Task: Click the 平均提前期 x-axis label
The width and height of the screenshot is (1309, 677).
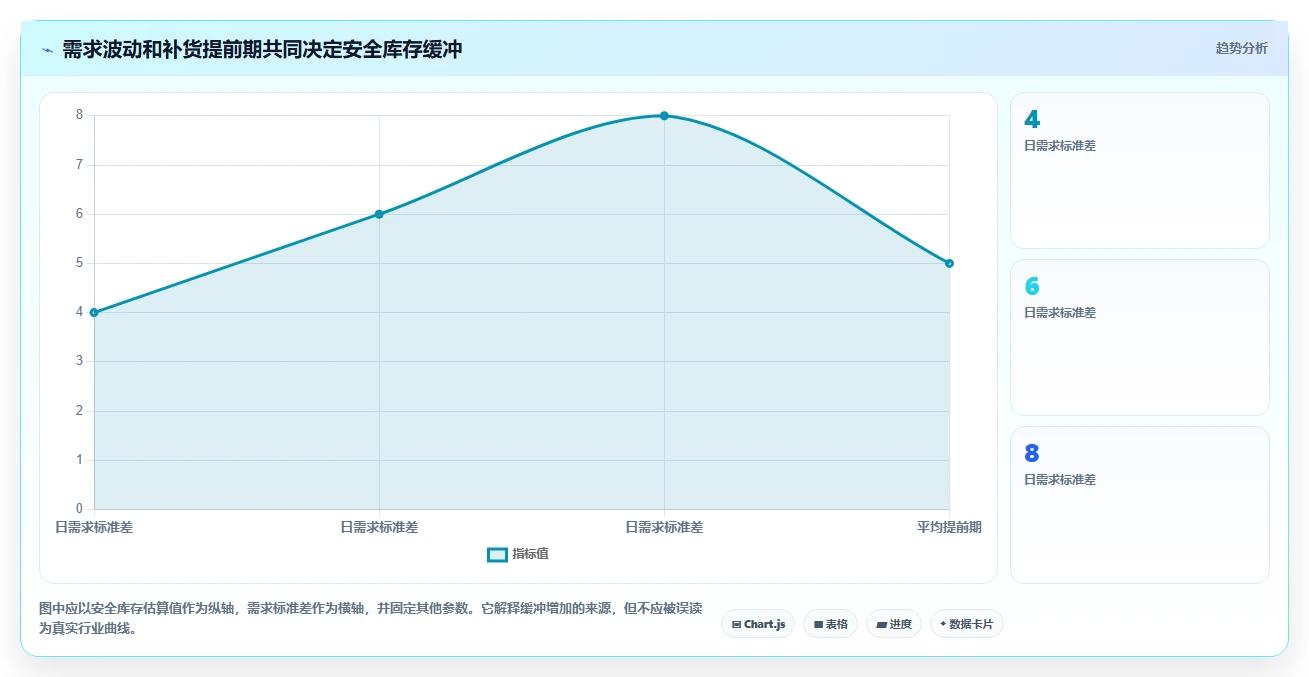Action: click(x=949, y=527)
